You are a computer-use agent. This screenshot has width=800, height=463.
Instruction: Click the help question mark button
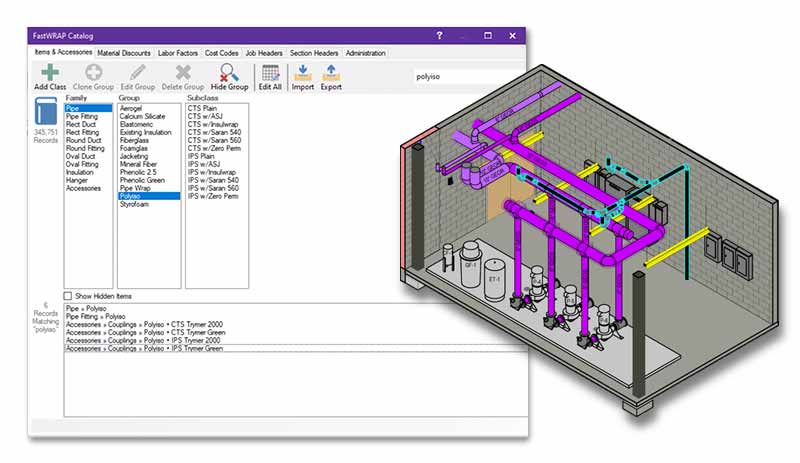tap(440, 35)
